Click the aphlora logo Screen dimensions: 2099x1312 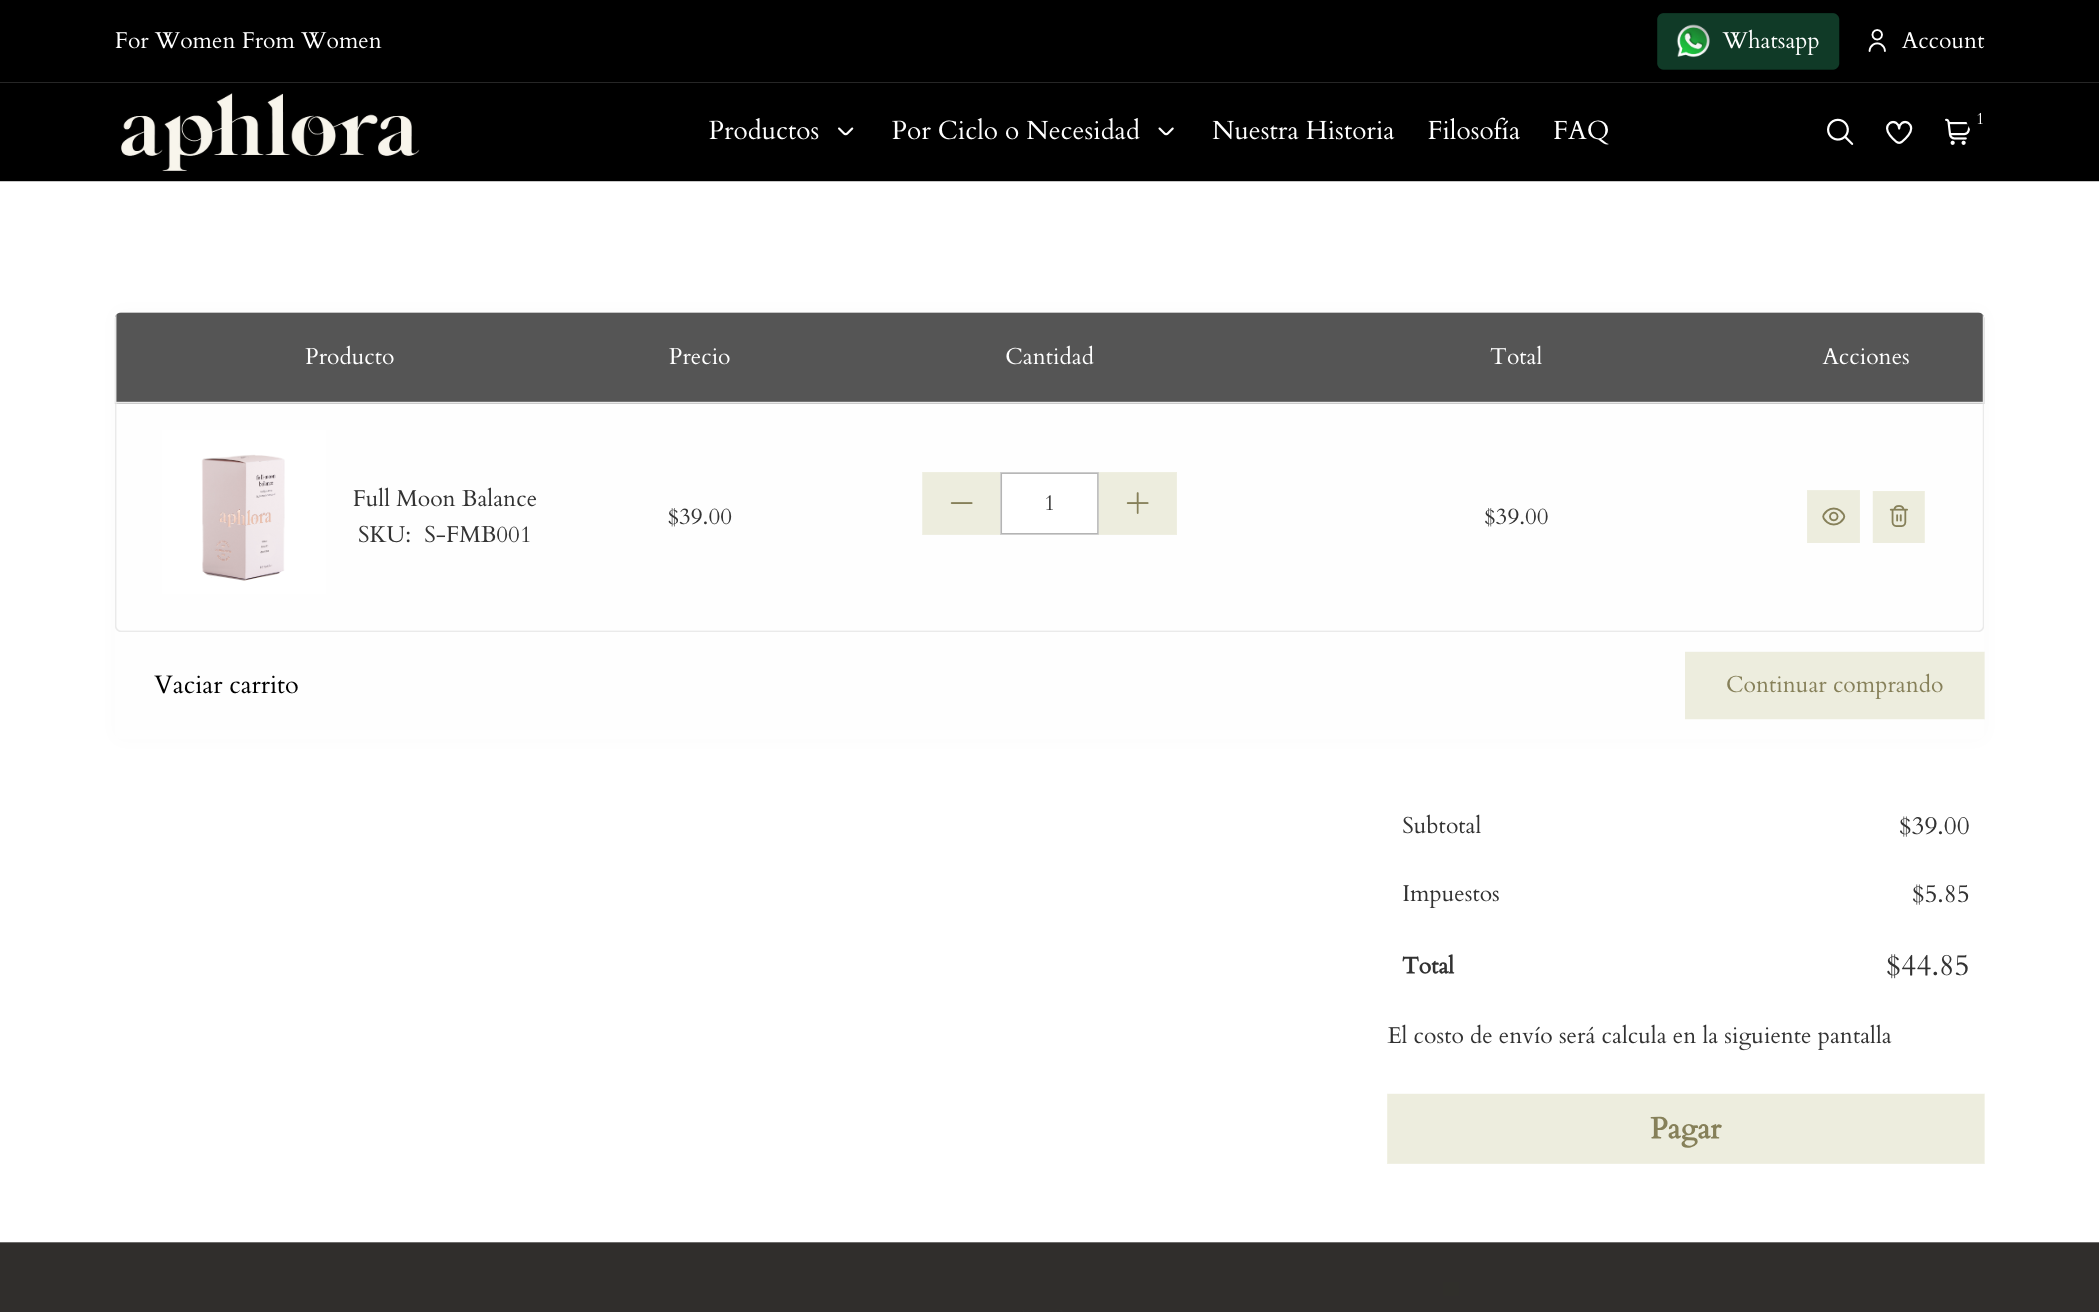pyautogui.click(x=268, y=131)
